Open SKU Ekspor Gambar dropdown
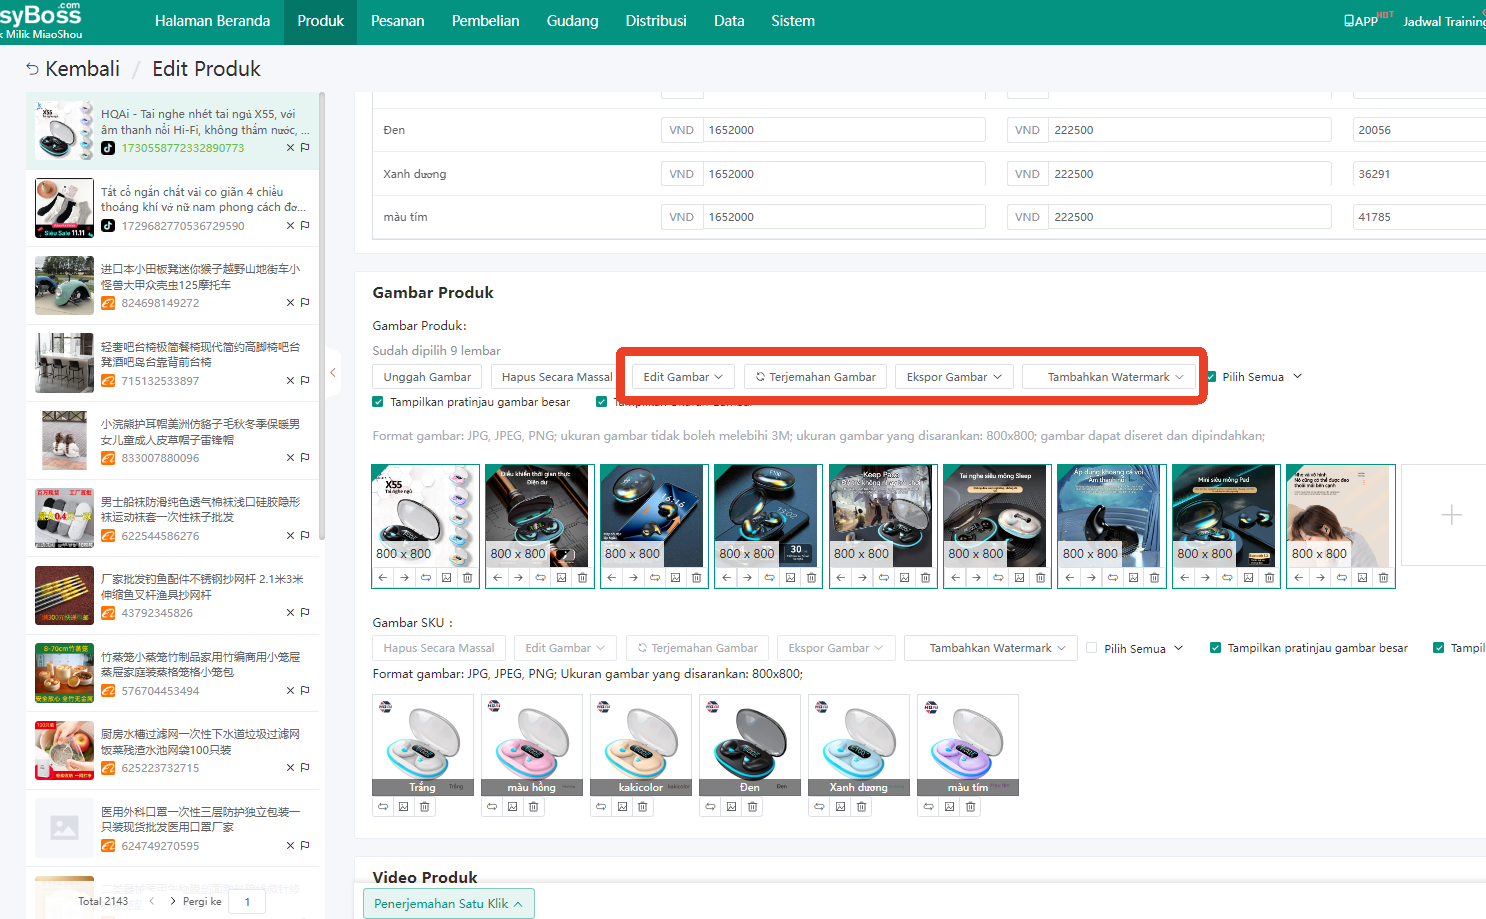This screenshot has width=1486, height=919. [x=836, y=648]
